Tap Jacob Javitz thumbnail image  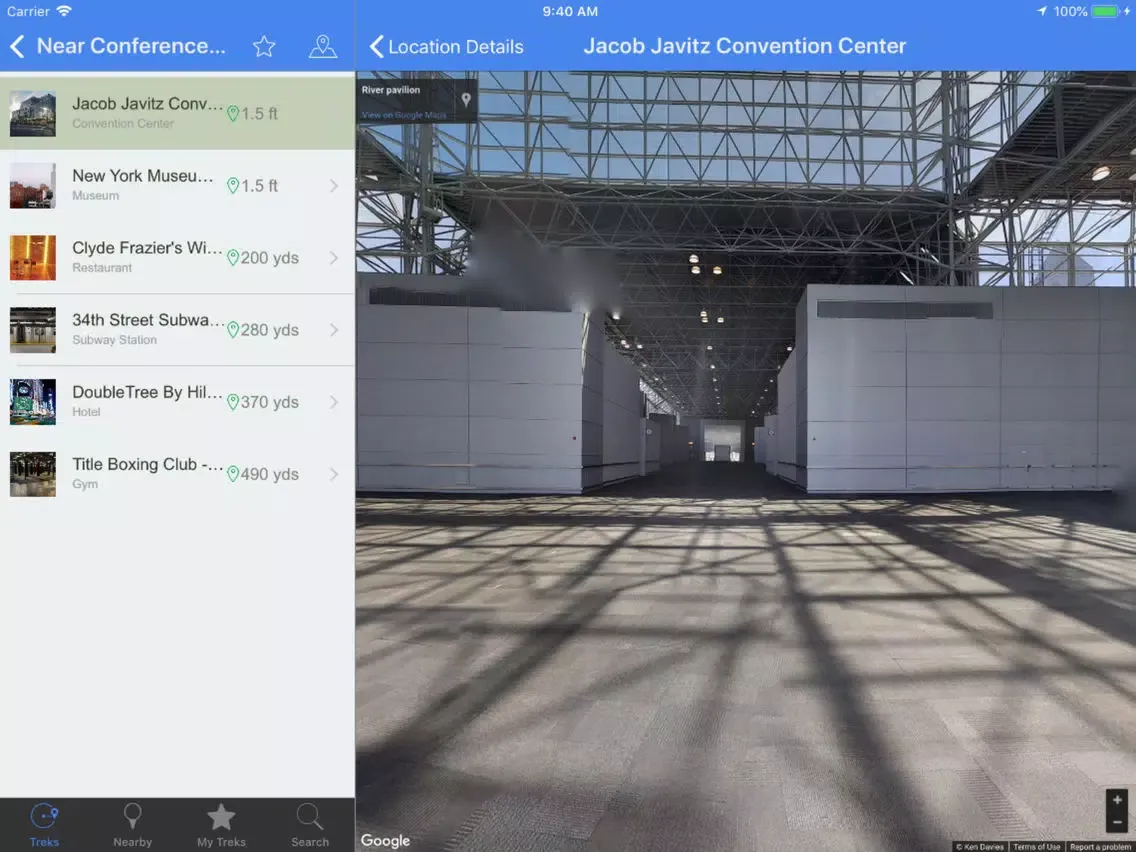coord(33,114)
